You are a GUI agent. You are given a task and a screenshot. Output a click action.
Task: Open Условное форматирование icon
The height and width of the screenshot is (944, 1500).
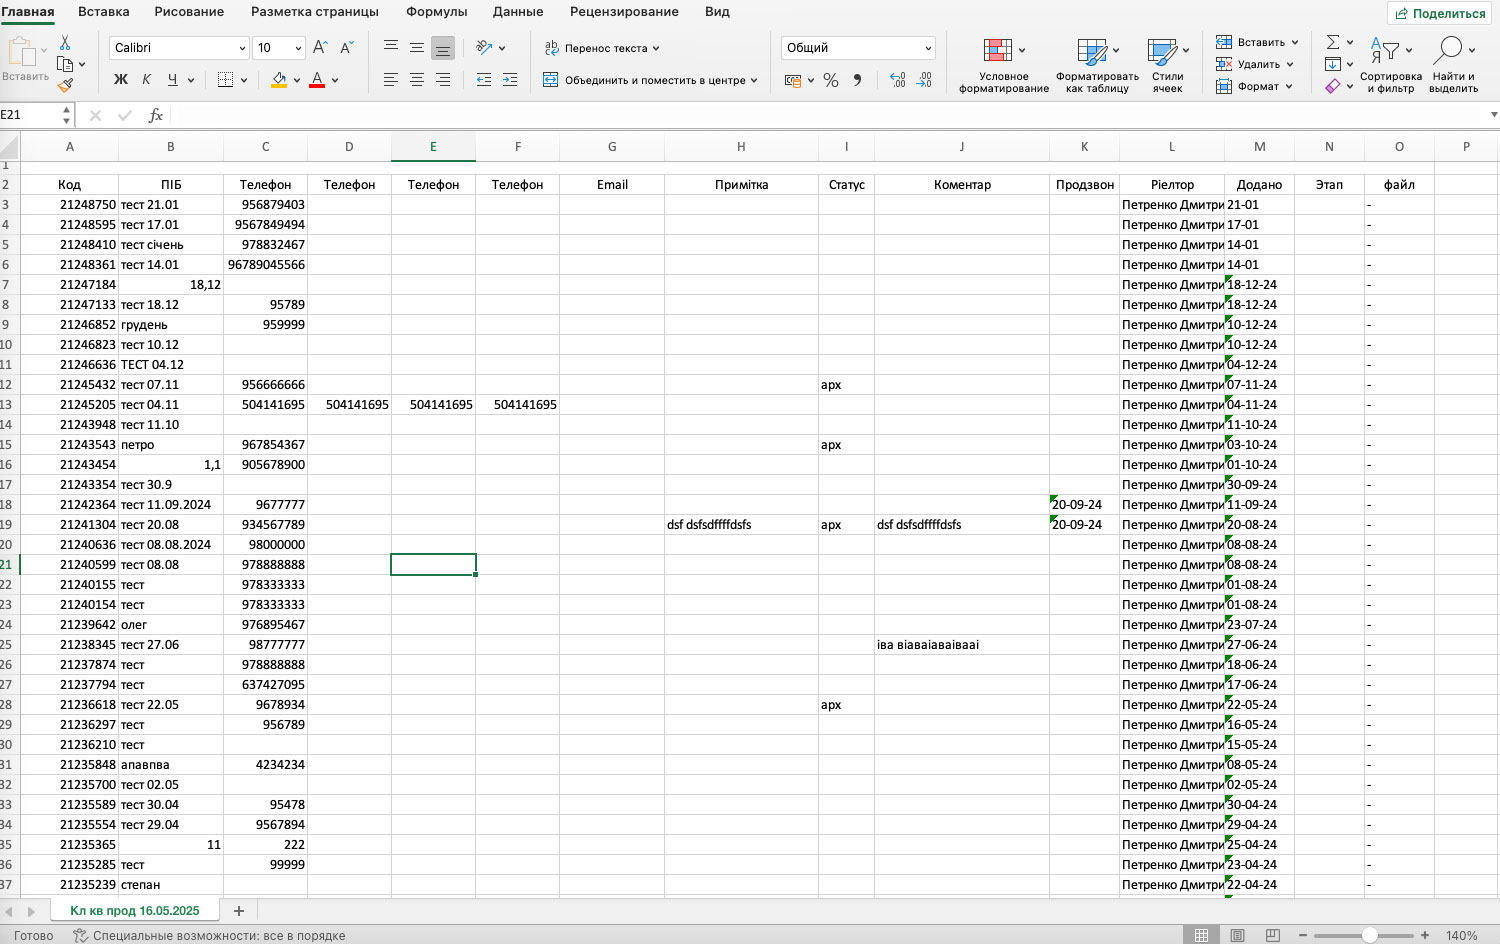(1003, 67)
